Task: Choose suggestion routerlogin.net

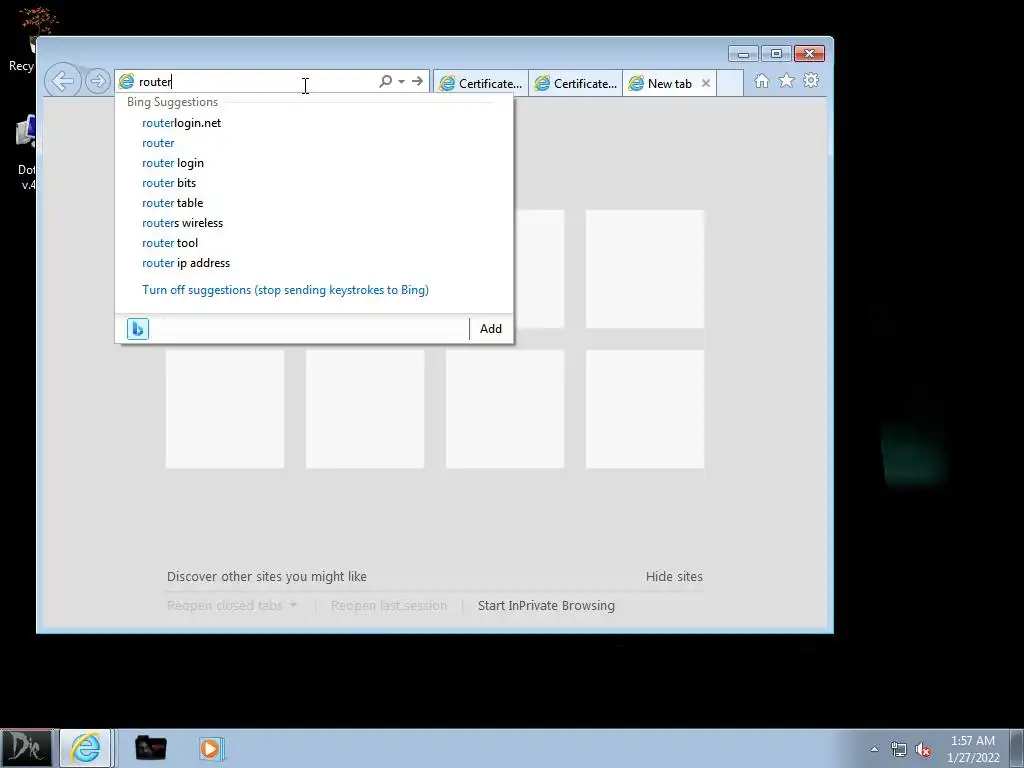Action: point(313,123)
